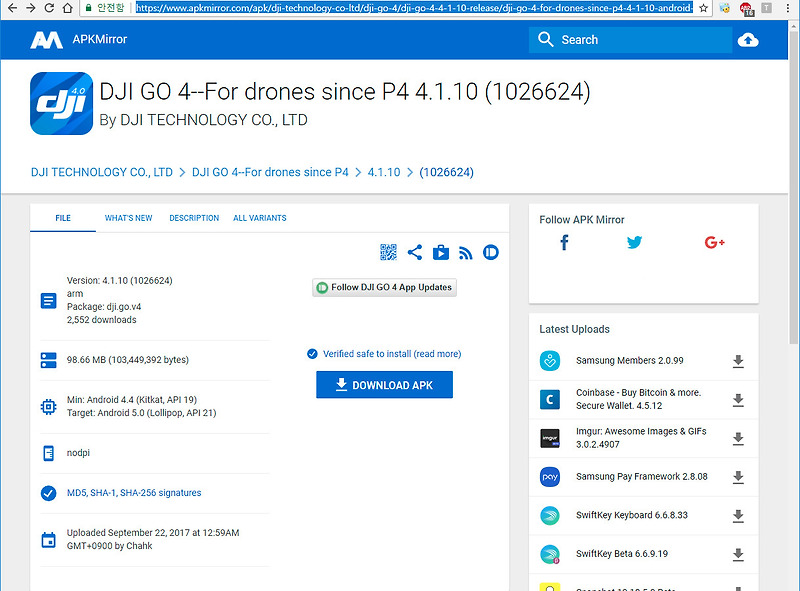Click the DOWNLOAD APK button
Viewport: 800px width, 591px height.
pyautogui.click(x=384, y=385)
